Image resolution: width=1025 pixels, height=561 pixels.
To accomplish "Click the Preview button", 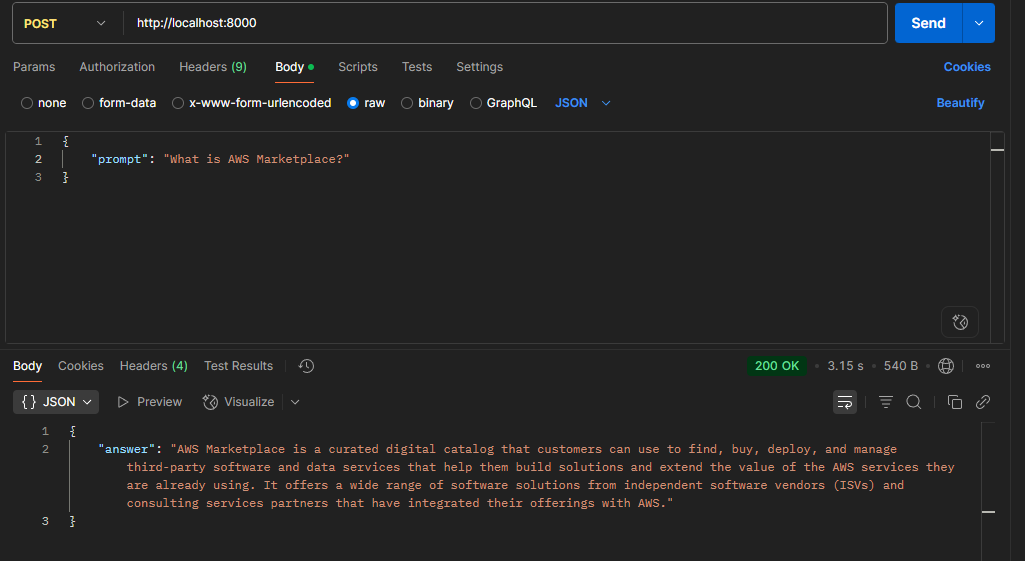I will click(x=150, y=402).
